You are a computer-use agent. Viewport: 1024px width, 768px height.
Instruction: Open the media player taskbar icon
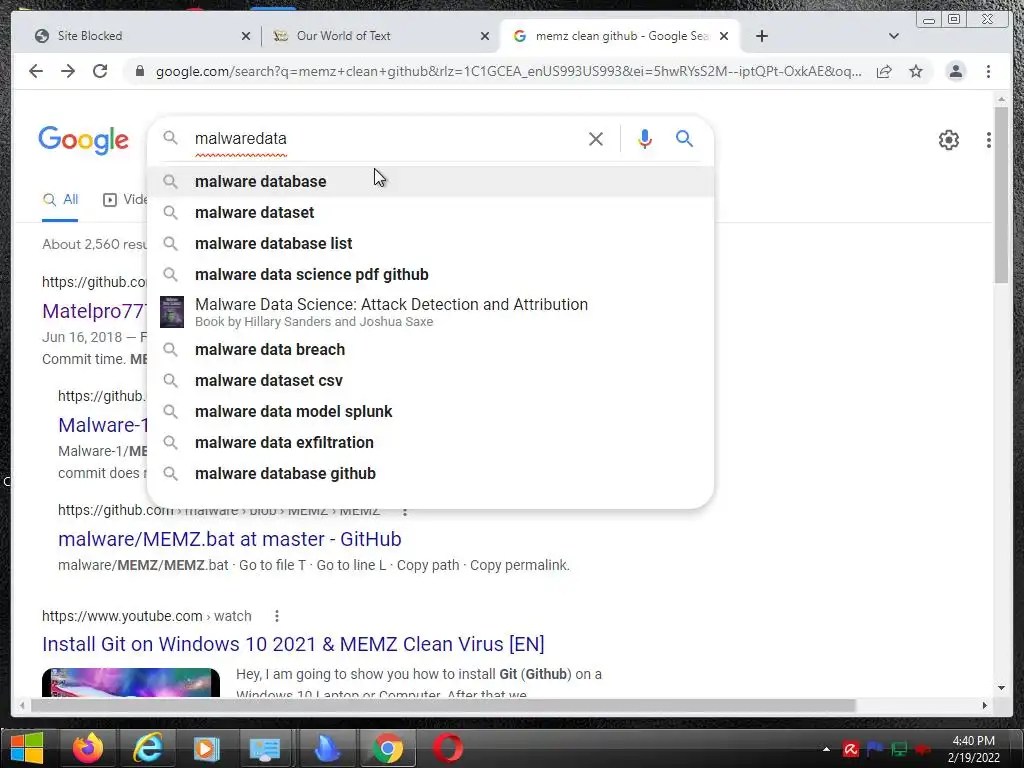pyautogui.click(x=206, y=748)
